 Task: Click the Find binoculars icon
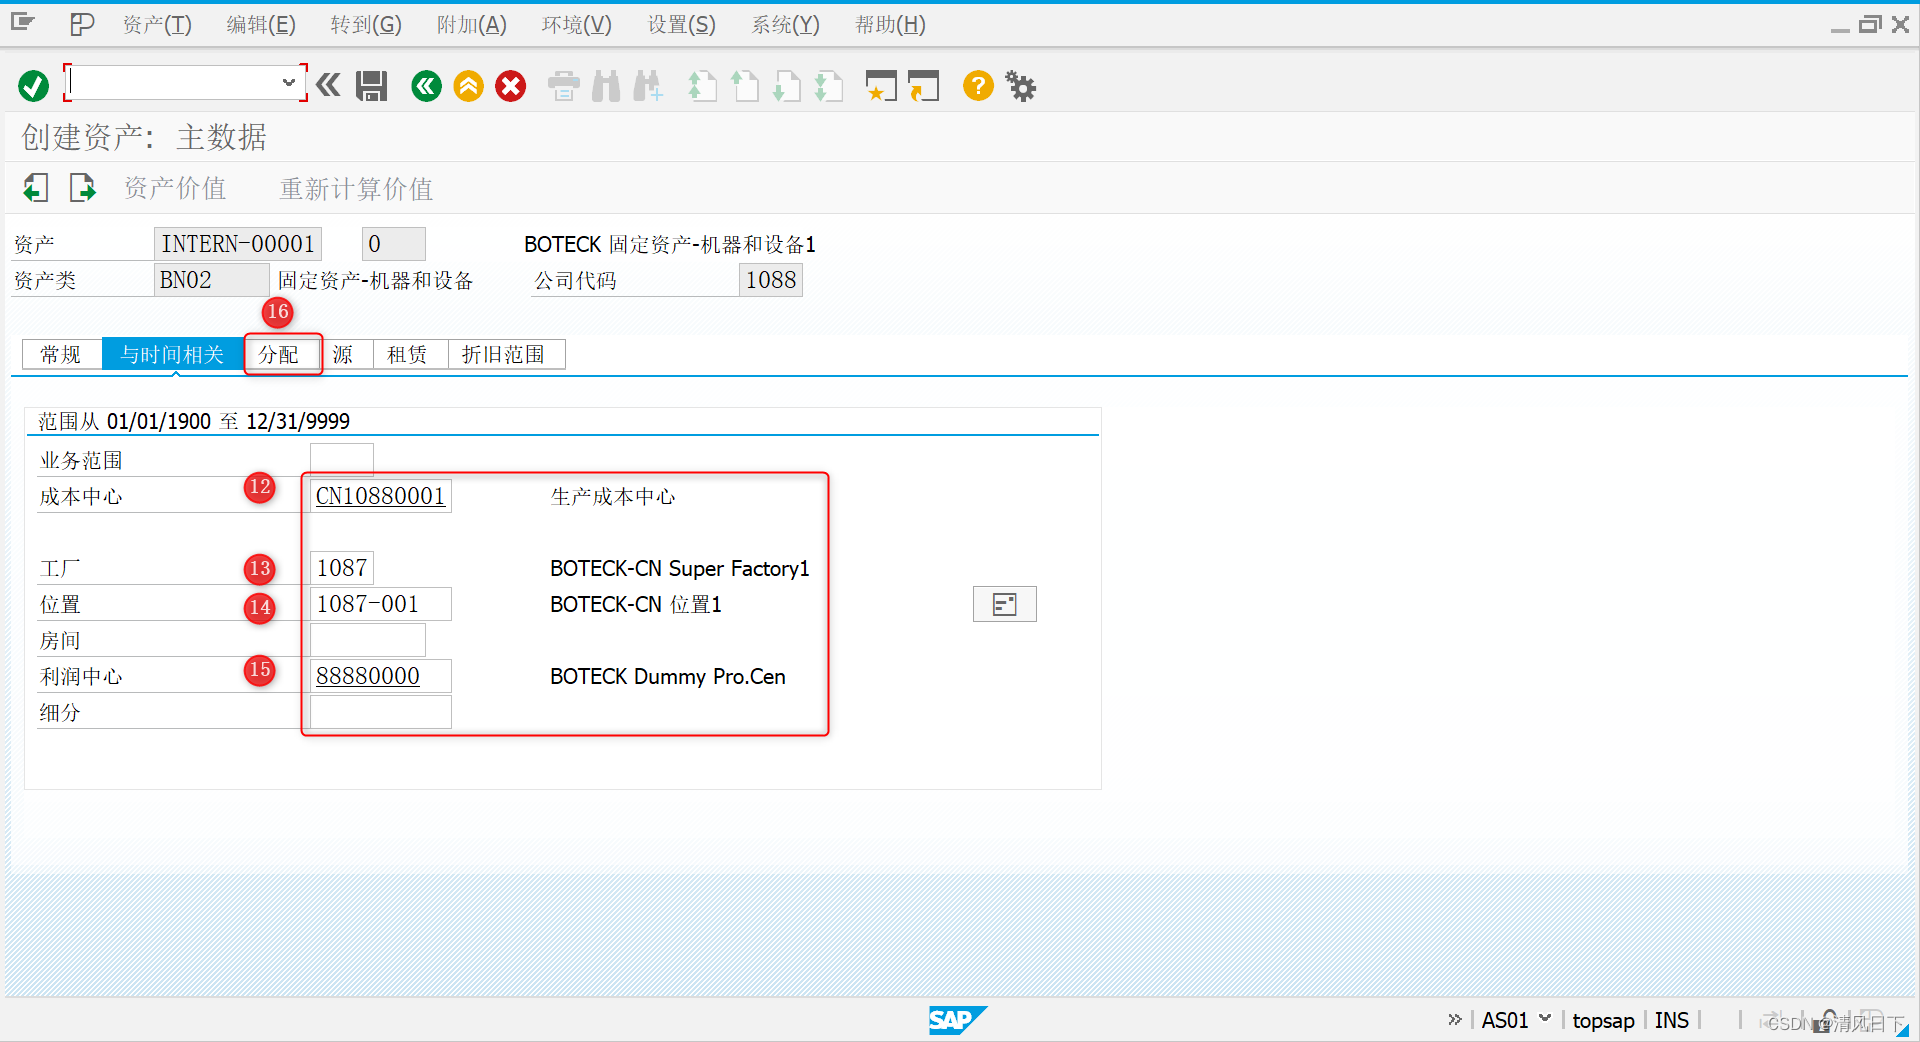pyautogui.click(x=606, y=86)
